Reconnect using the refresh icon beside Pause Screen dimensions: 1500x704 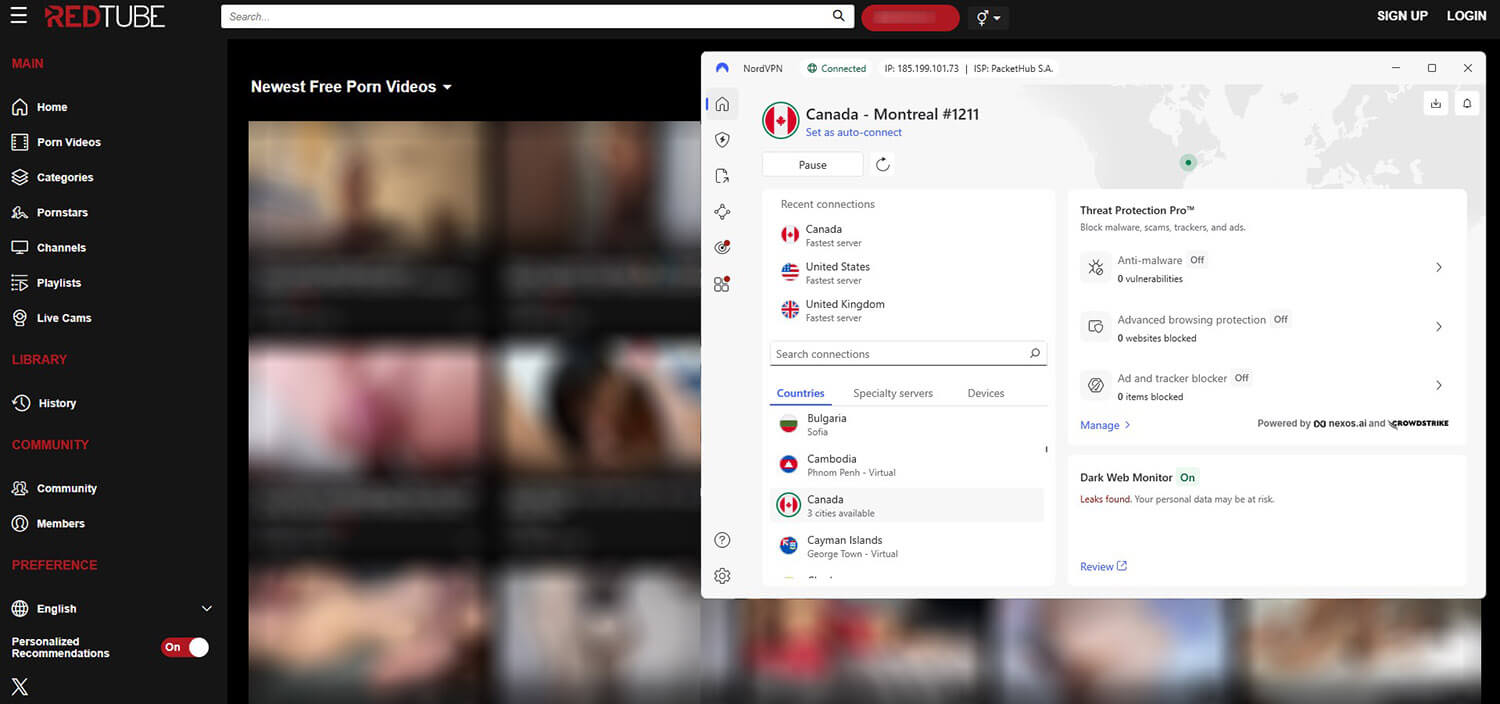click(882, 163)
